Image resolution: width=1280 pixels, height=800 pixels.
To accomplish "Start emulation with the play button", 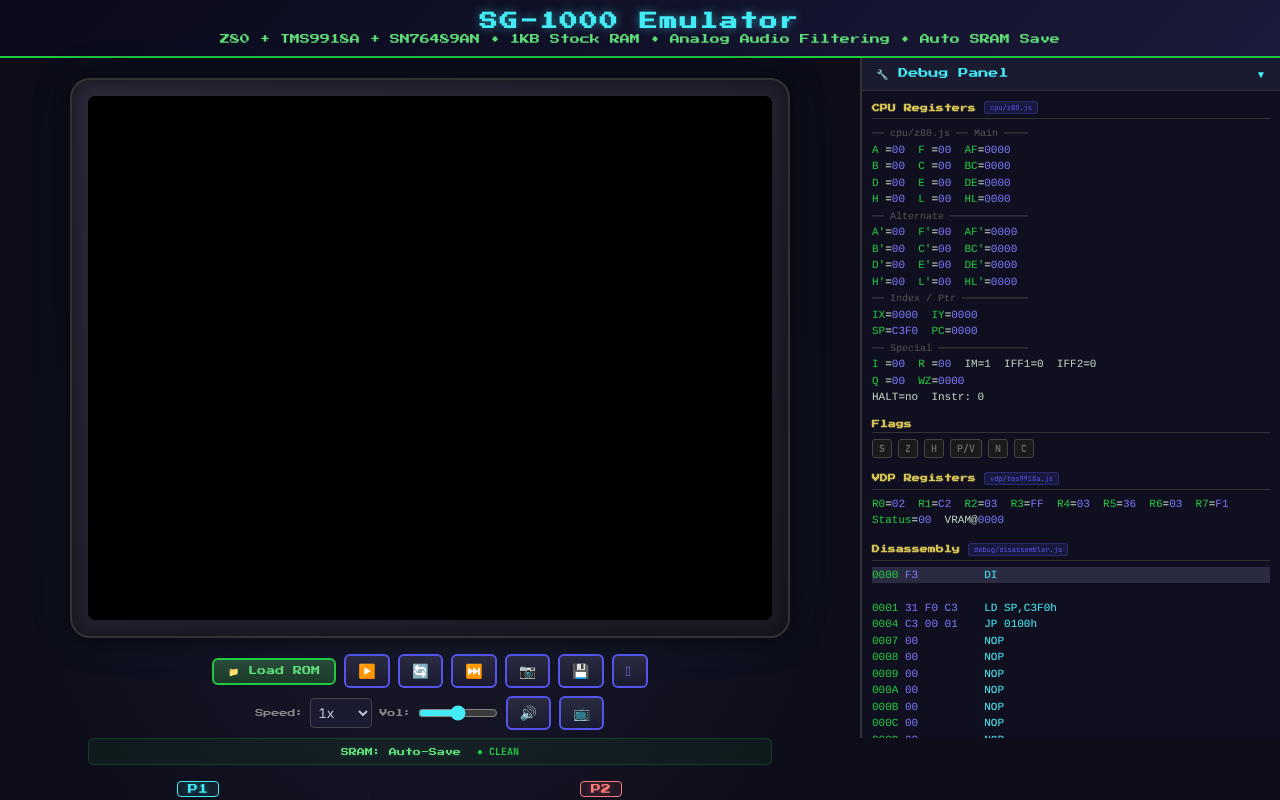I will (x=367, y=671).
